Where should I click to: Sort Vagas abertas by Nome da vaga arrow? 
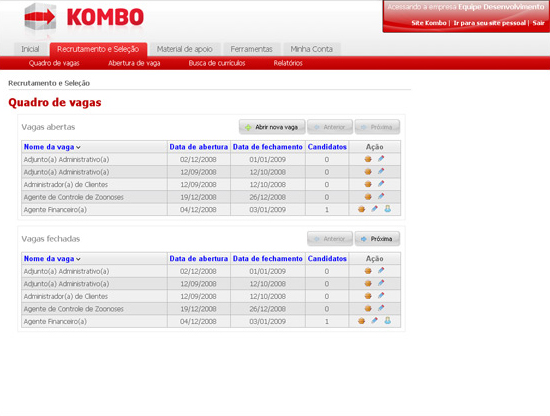pyautogui.click(x=78, y=148)
